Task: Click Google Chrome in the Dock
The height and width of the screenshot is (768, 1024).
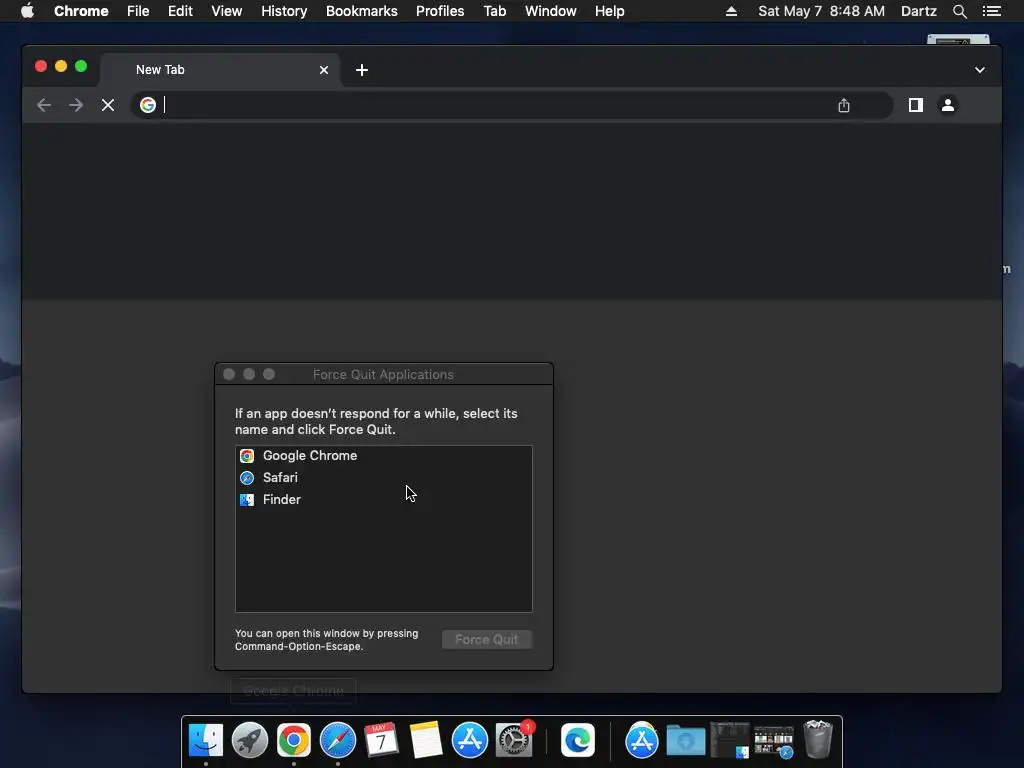Action: [293, 740]
